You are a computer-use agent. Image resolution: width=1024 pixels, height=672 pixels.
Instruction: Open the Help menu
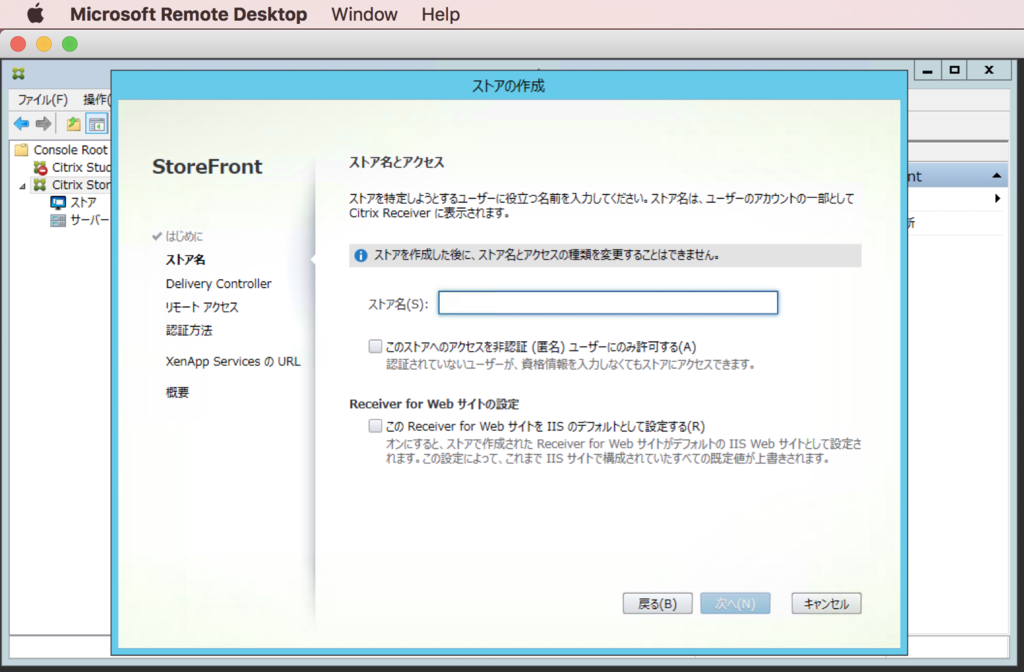[x=440, y=14]
